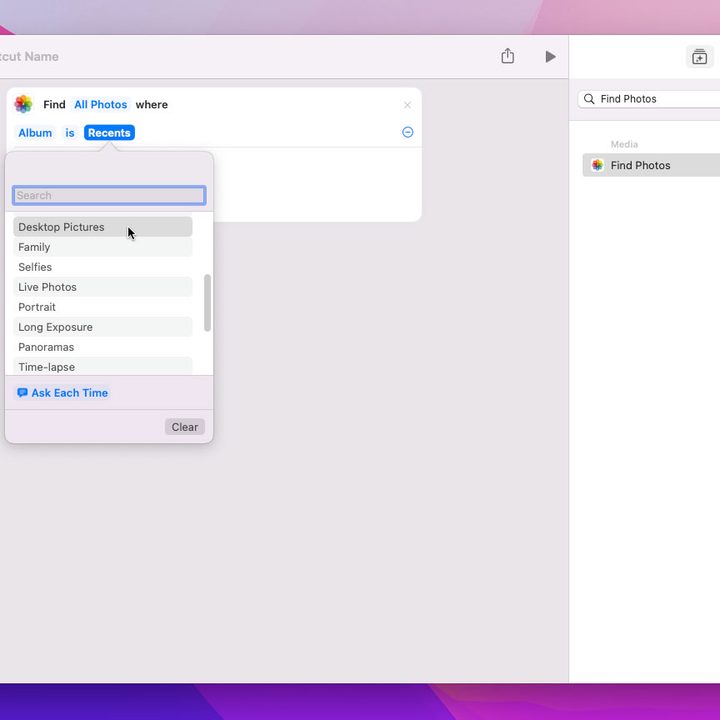Click the word 'where' in the action
The height and width of the screenshot is (720, 720).
(x=152, y=105)
